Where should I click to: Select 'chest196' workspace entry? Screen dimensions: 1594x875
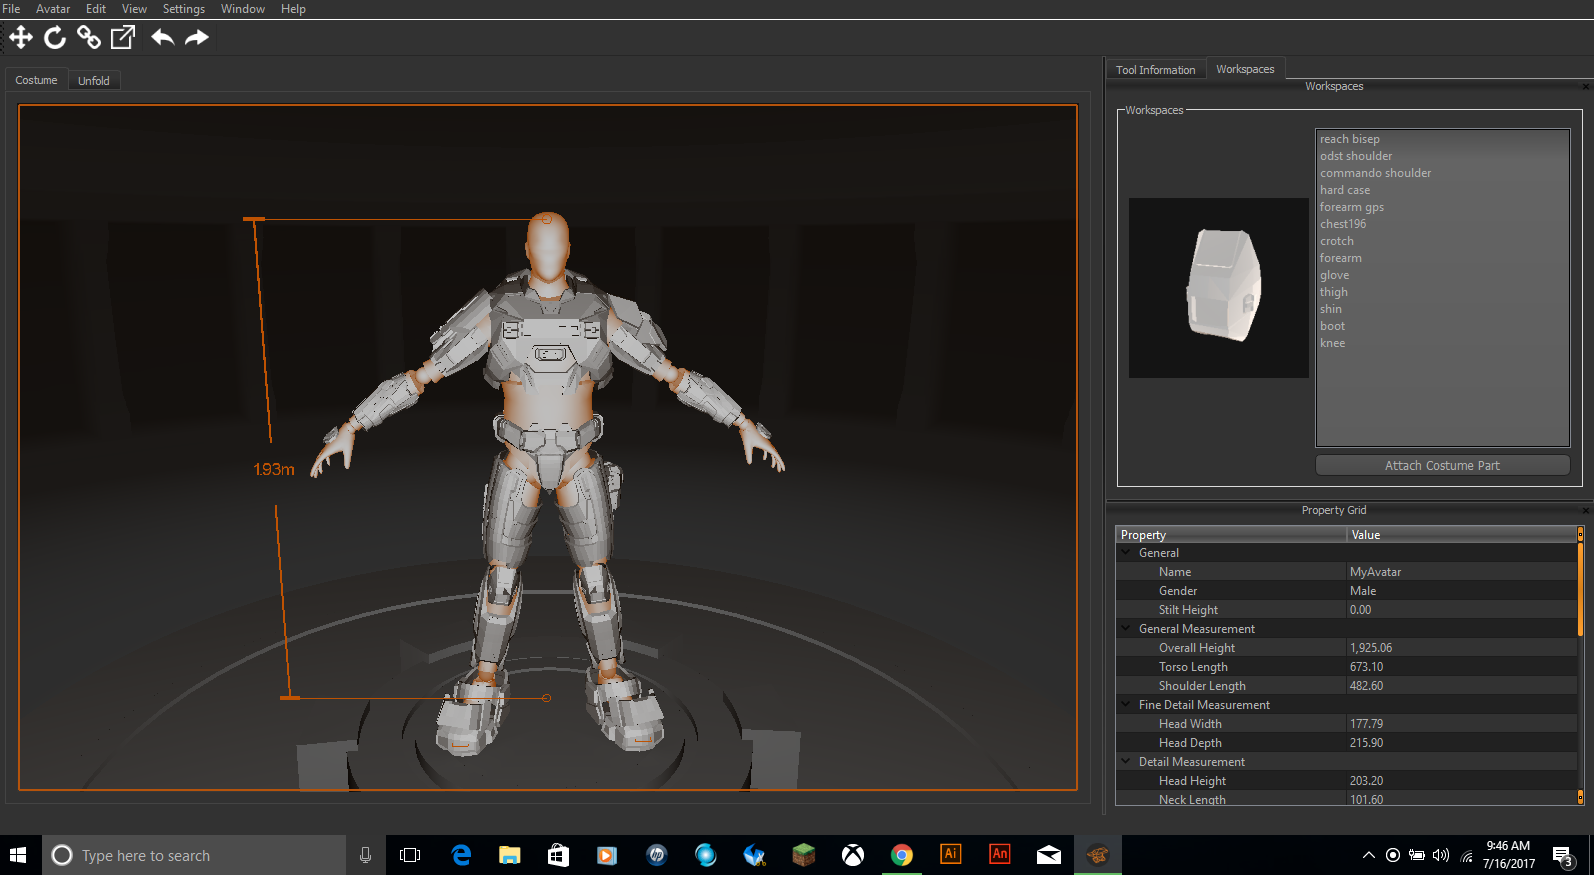1342,224
